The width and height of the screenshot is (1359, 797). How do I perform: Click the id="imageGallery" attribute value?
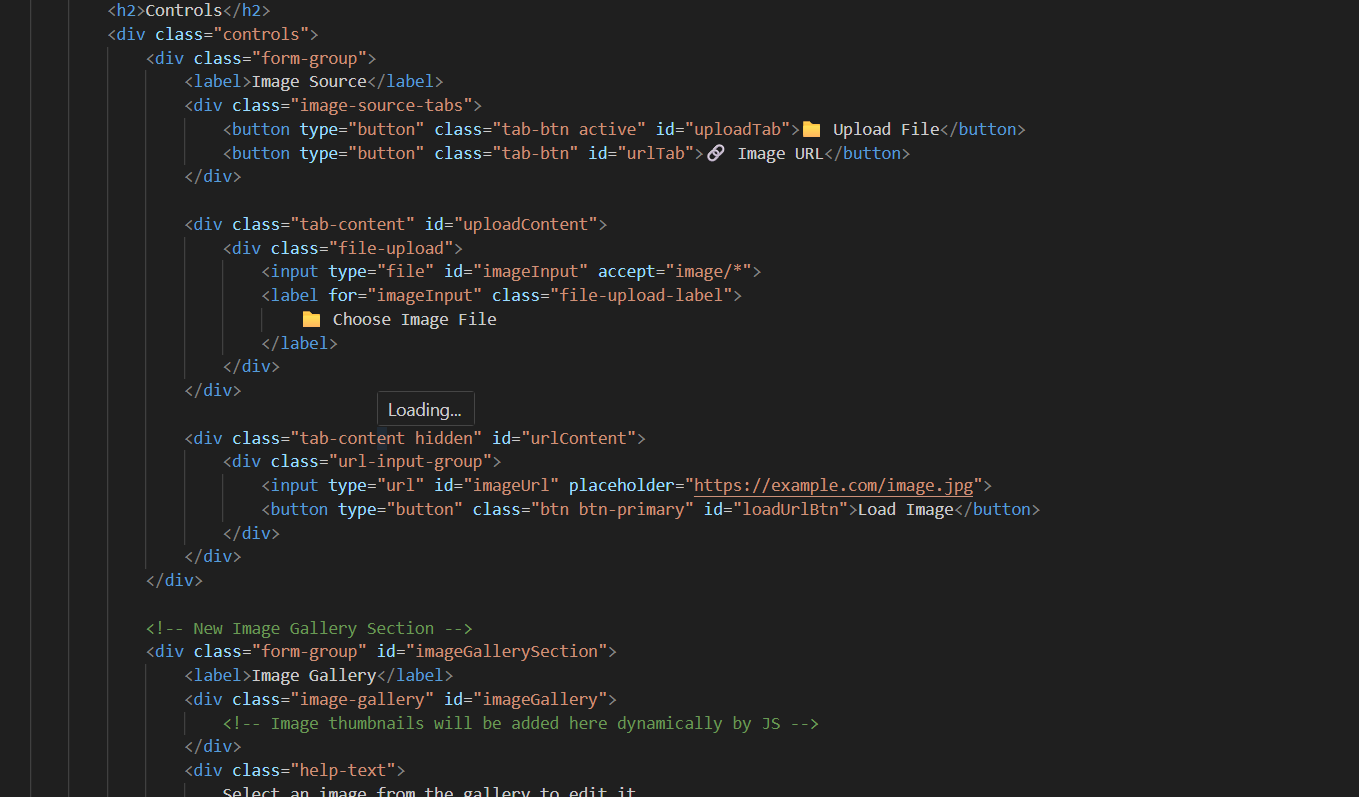(540, 700)
